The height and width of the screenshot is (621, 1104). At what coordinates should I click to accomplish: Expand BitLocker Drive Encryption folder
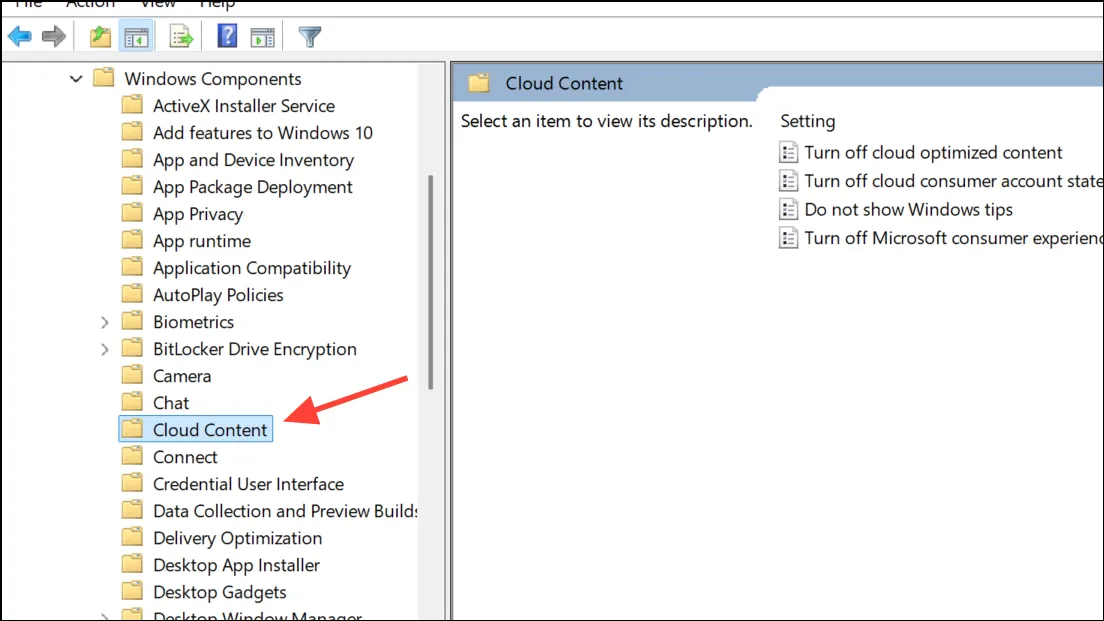[x=104, y=349]
